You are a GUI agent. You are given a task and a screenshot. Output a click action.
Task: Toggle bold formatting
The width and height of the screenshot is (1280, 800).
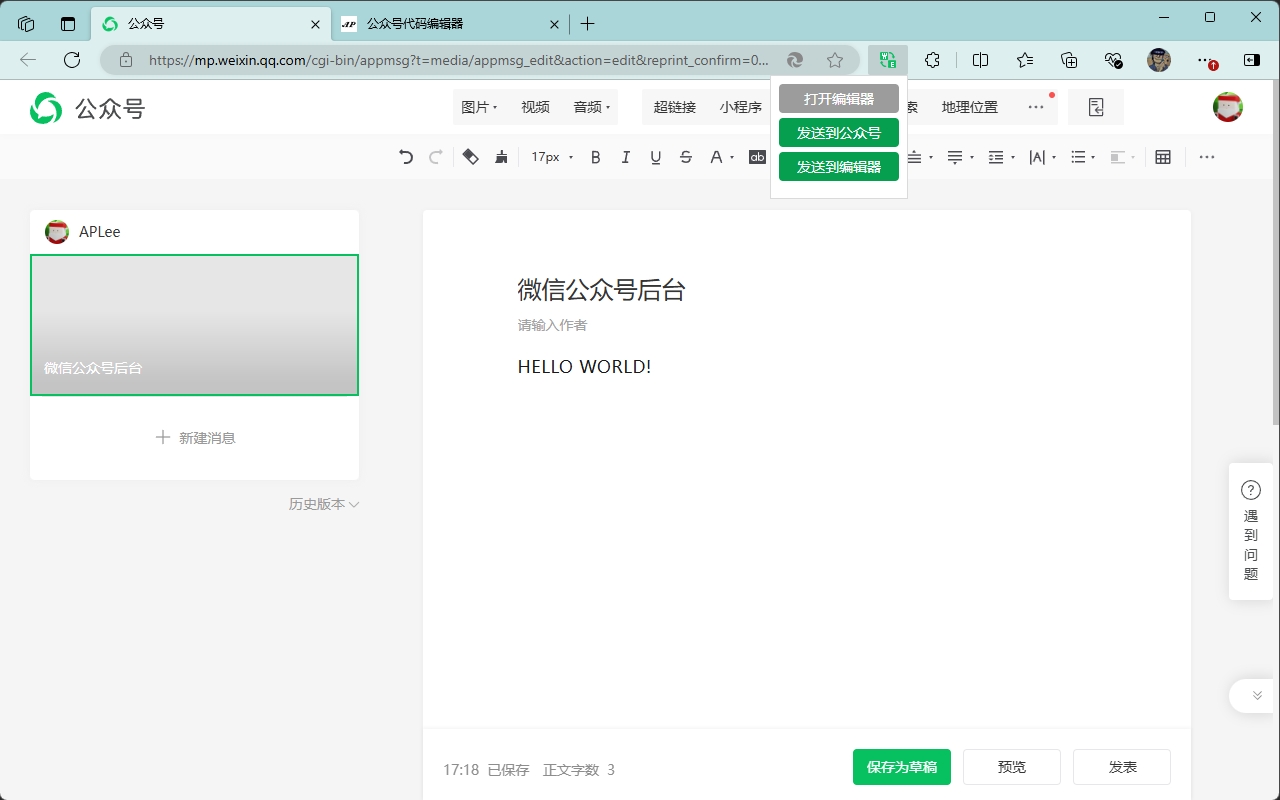point(596,157)
